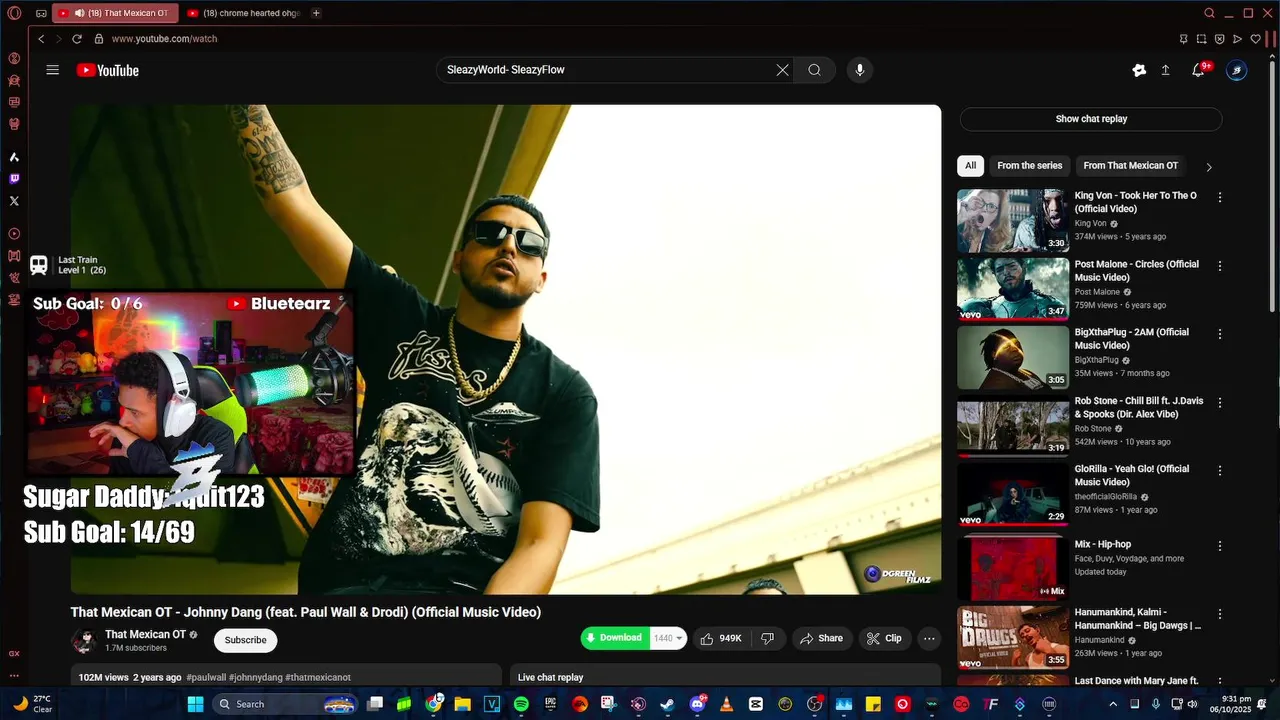Dislike the Johnny Dang video

767,638
